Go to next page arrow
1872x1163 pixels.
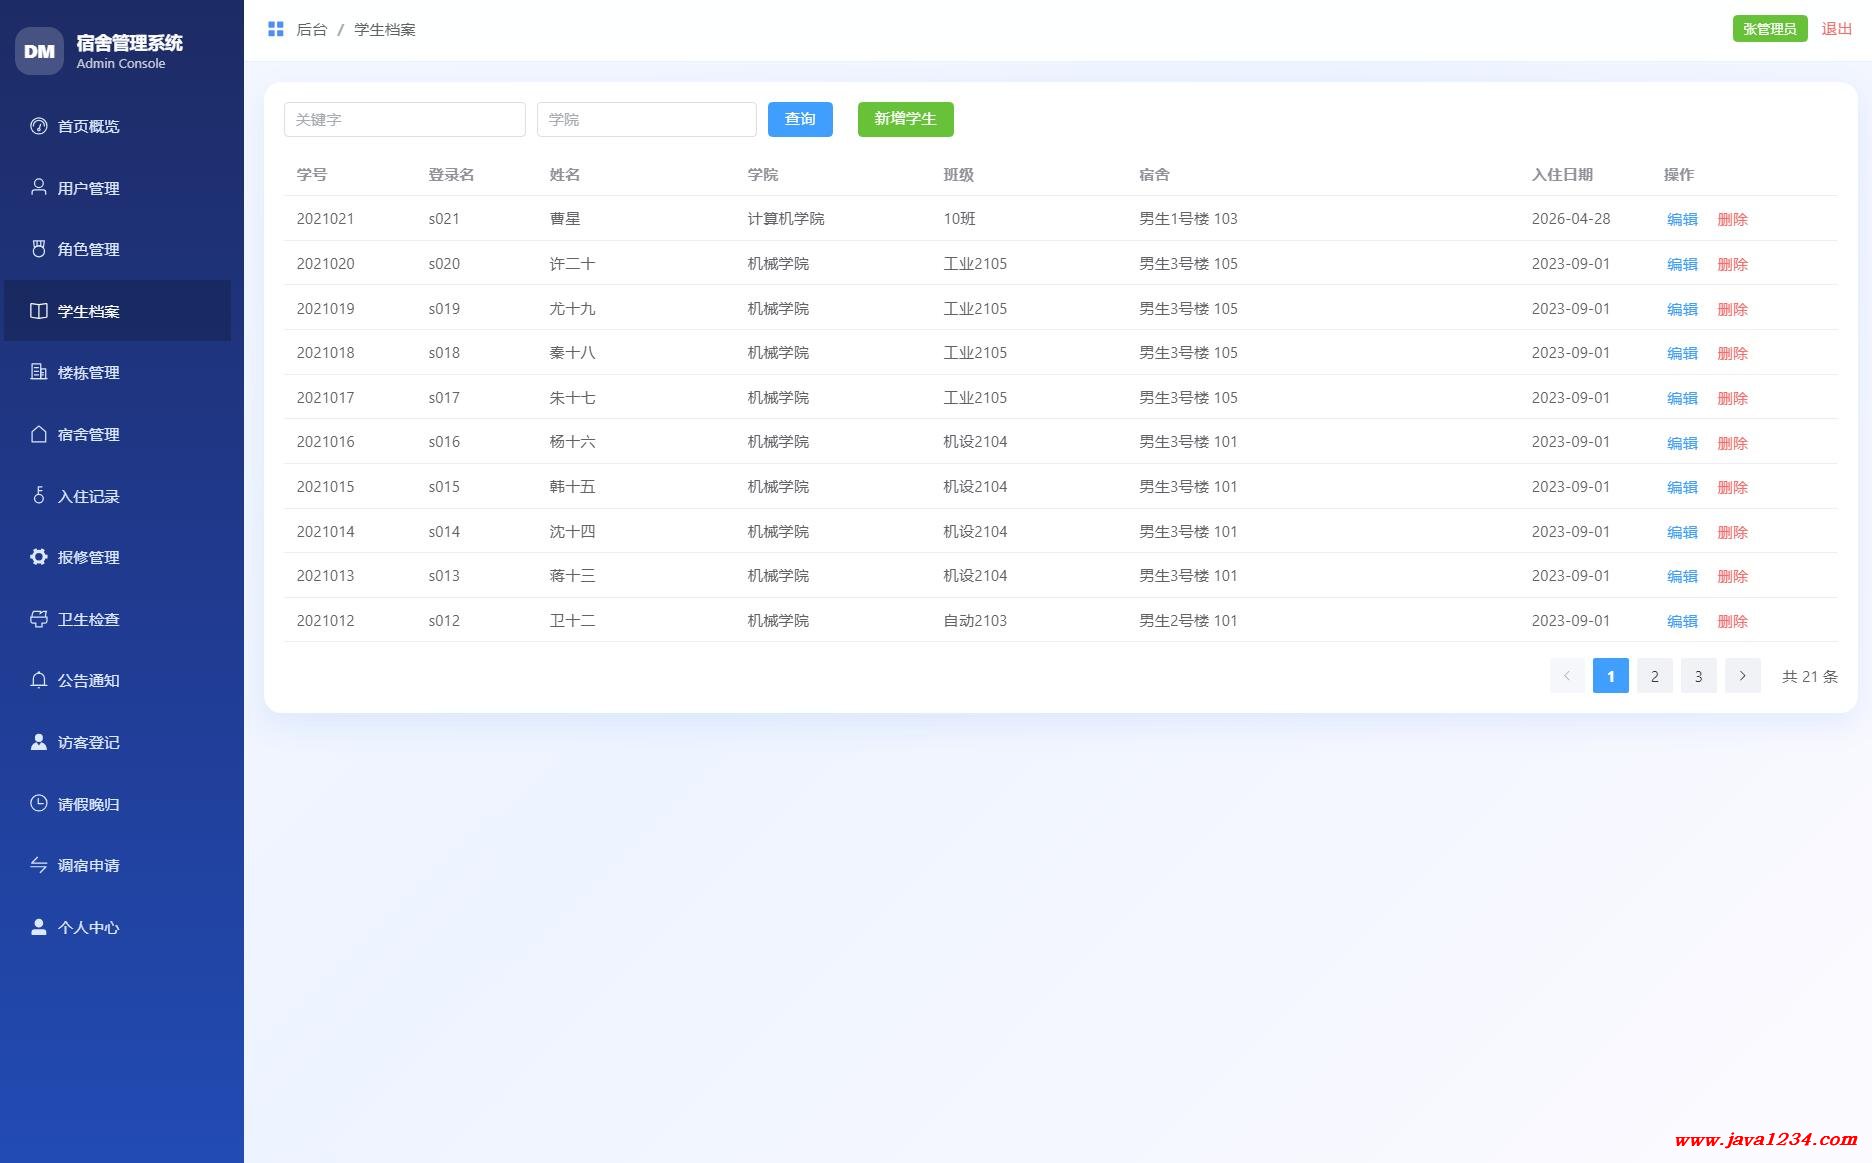tap(1742, 676)
